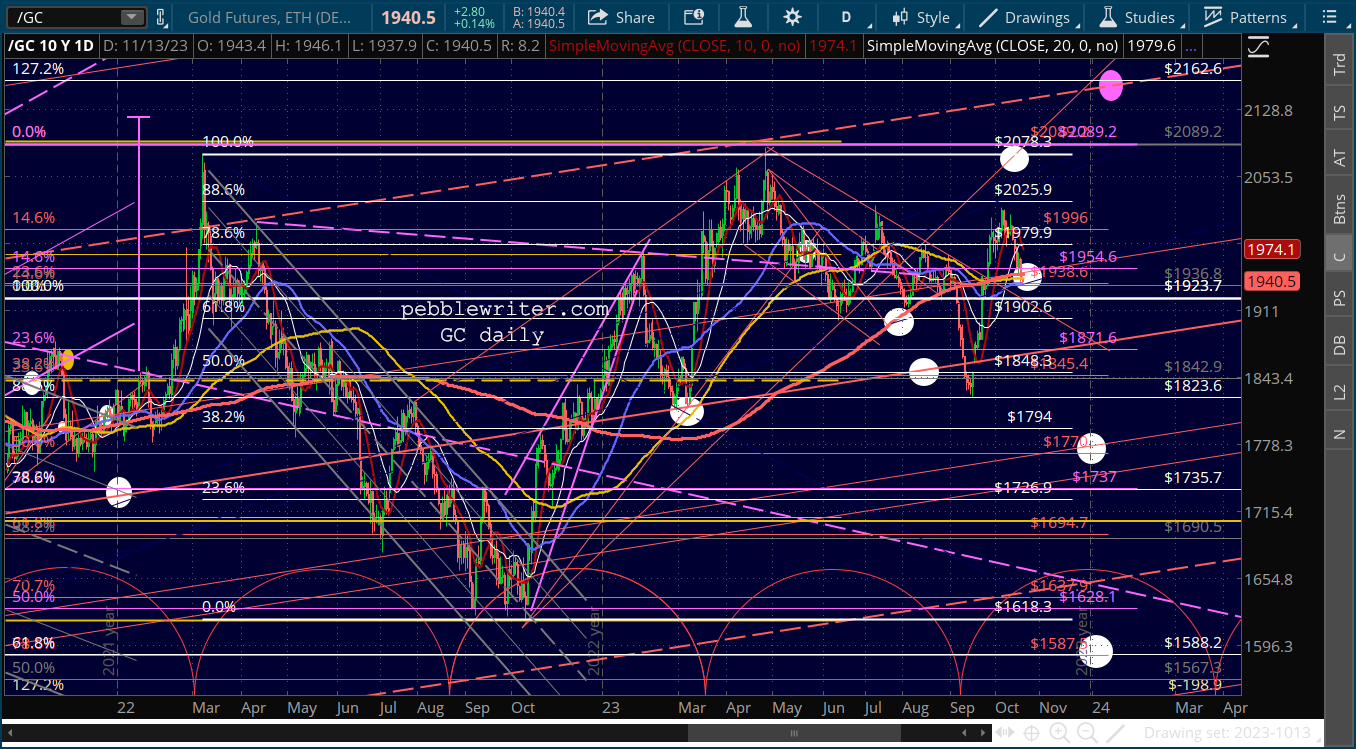Click the magenta target ellipse near $2162.6

(1110, 86)
